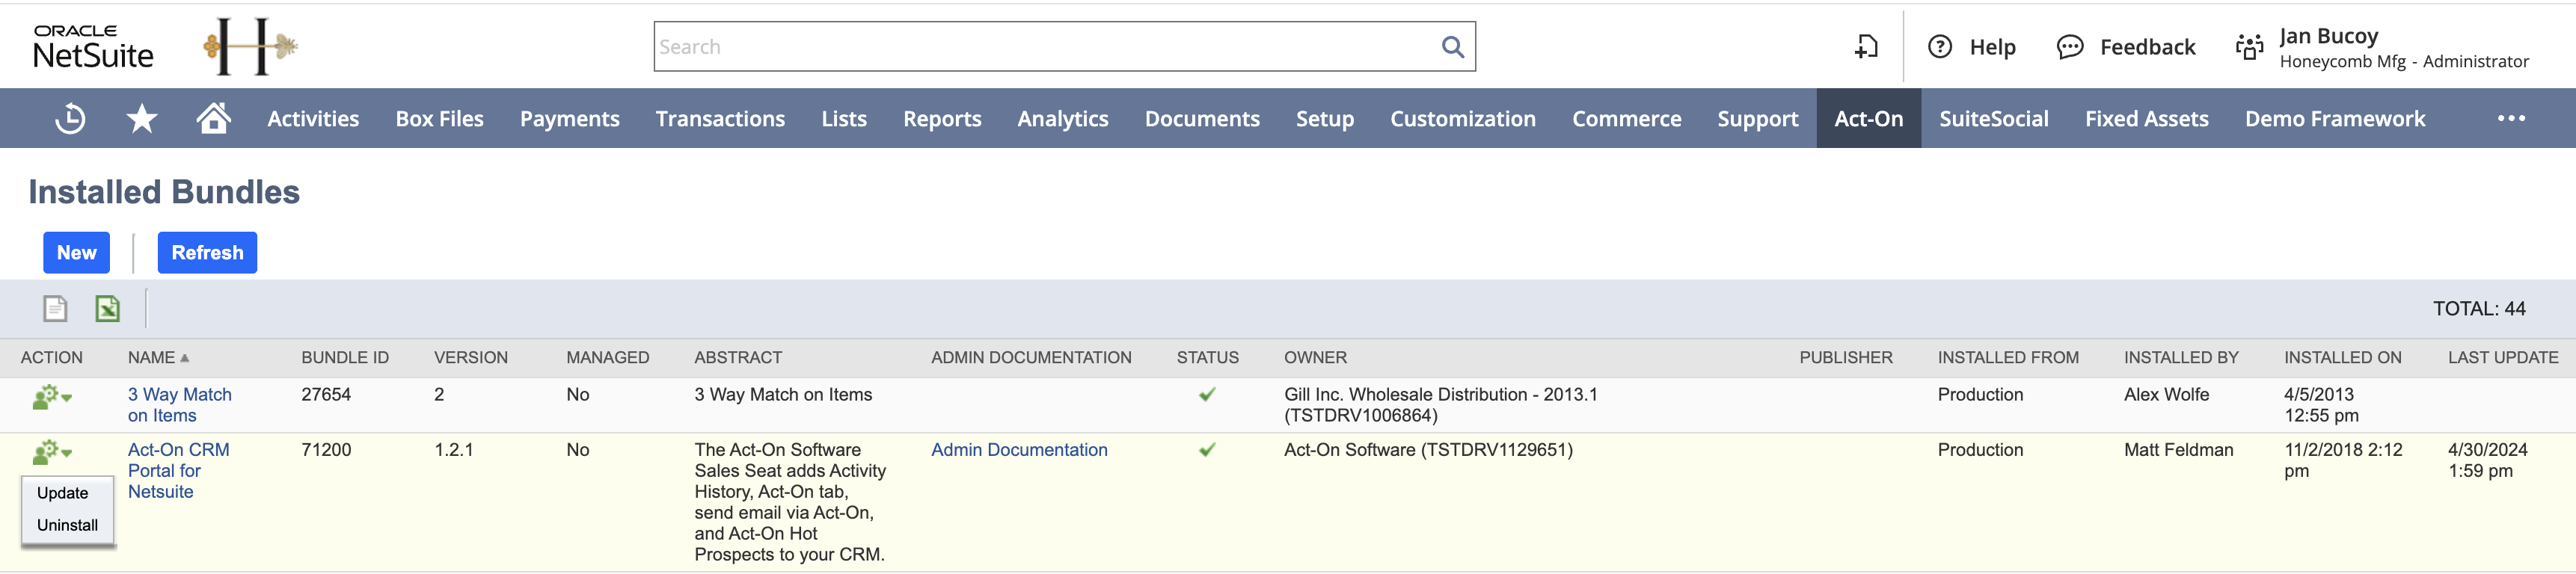
Task: Sort by VERSION column header
Action: point(471,358)
